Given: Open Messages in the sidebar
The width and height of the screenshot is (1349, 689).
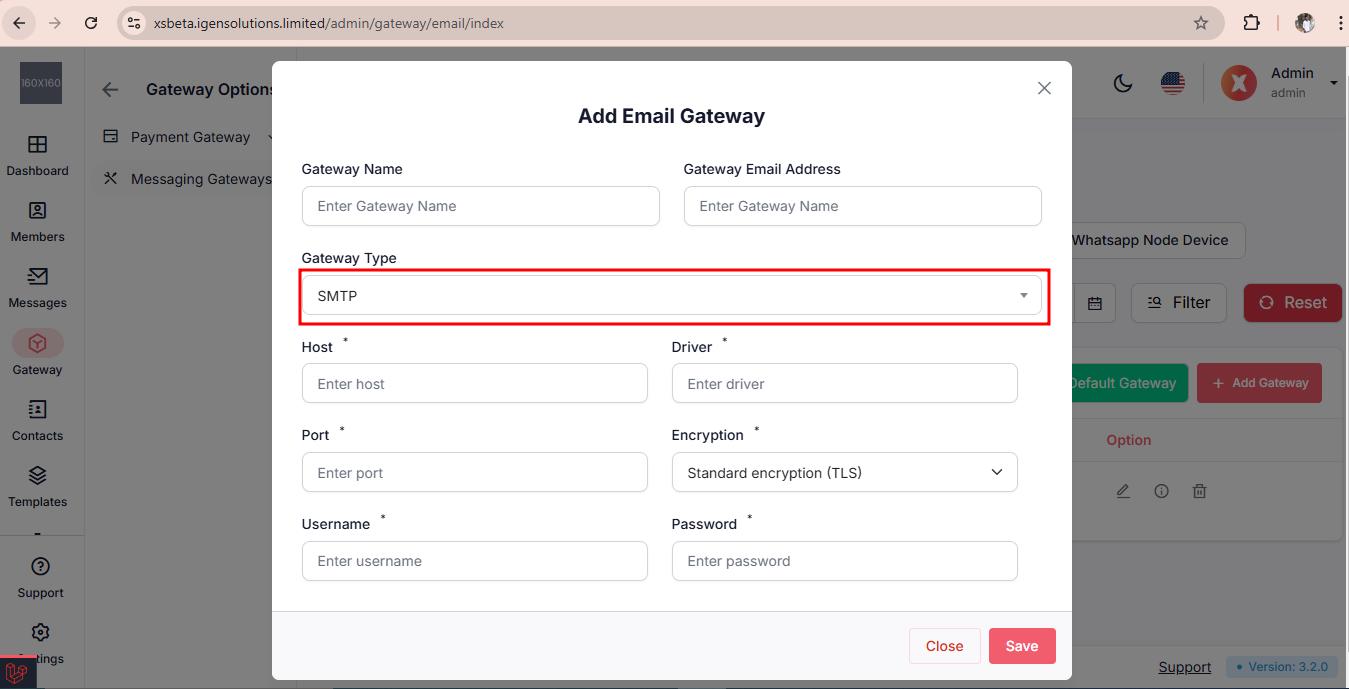Looking at the screenshot, I should click(37, 288).
